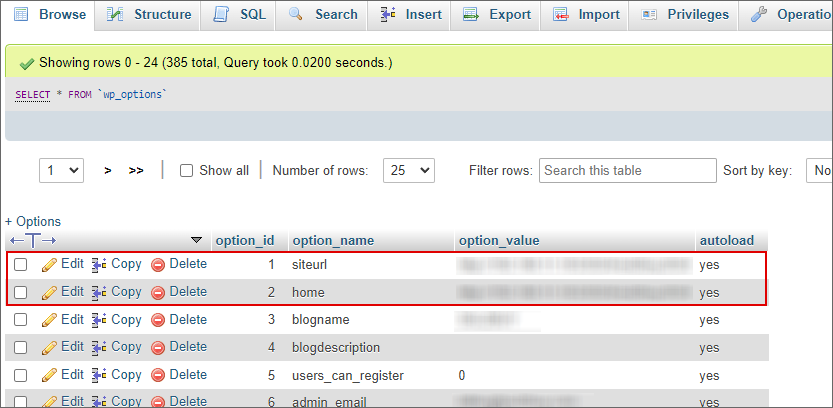The height and width of the screenshot is (408, 833).
Task: Click the Edit link for users_can_register
Action: 72,375
